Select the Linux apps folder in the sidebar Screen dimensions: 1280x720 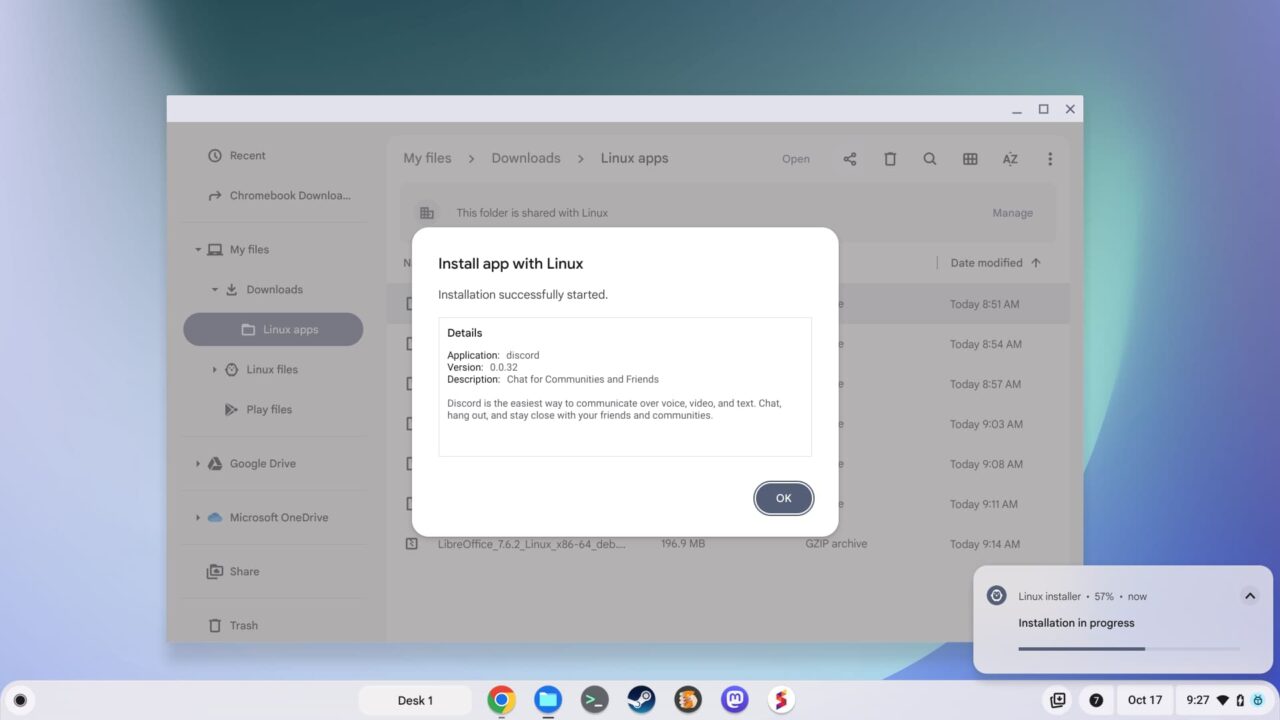[273, 330]
